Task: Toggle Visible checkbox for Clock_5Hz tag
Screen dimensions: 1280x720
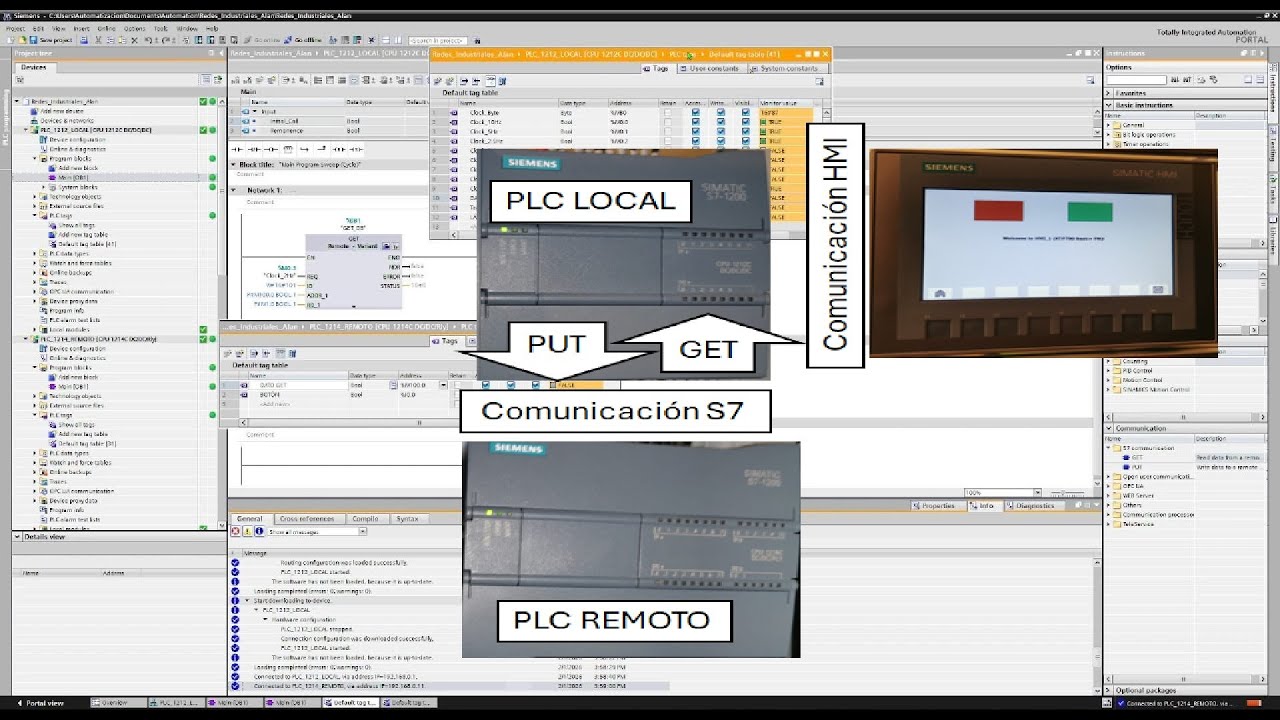Action: point(746,132)
